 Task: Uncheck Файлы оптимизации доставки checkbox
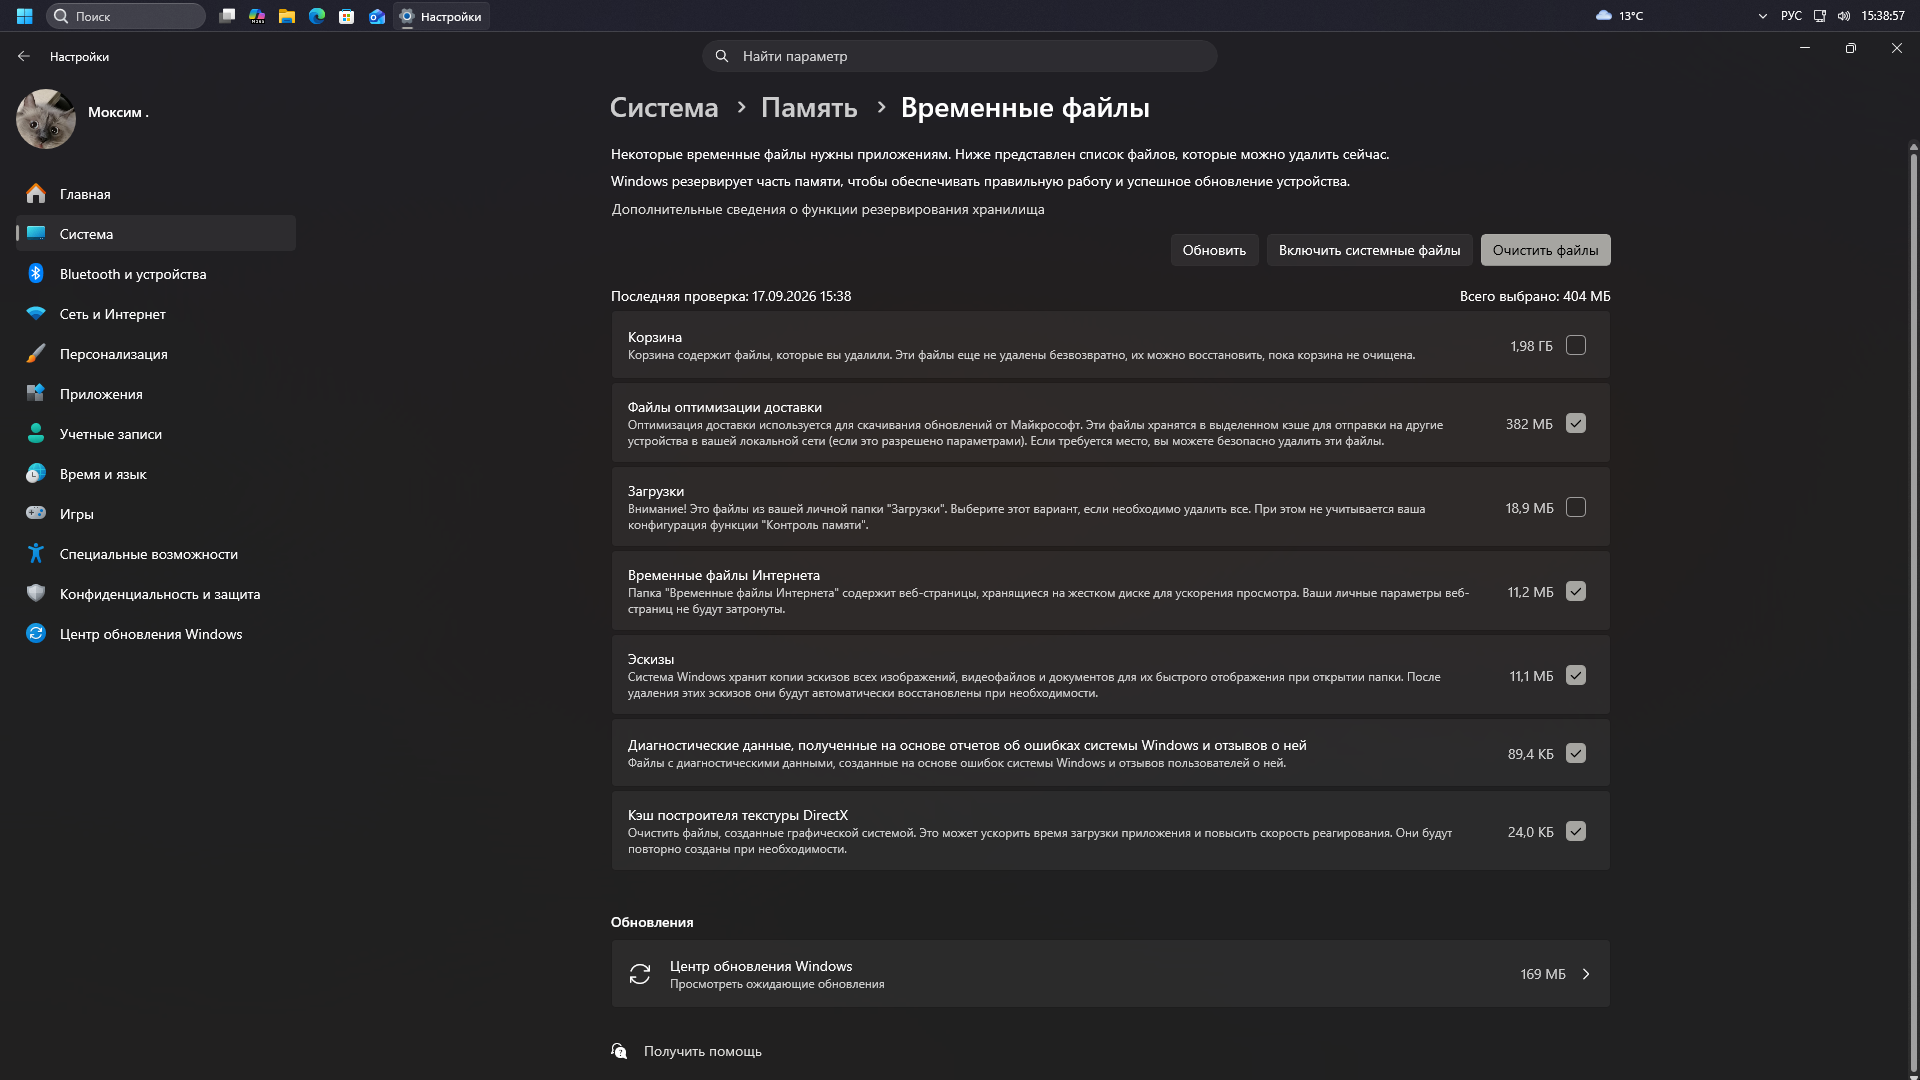coord(1576,423)
